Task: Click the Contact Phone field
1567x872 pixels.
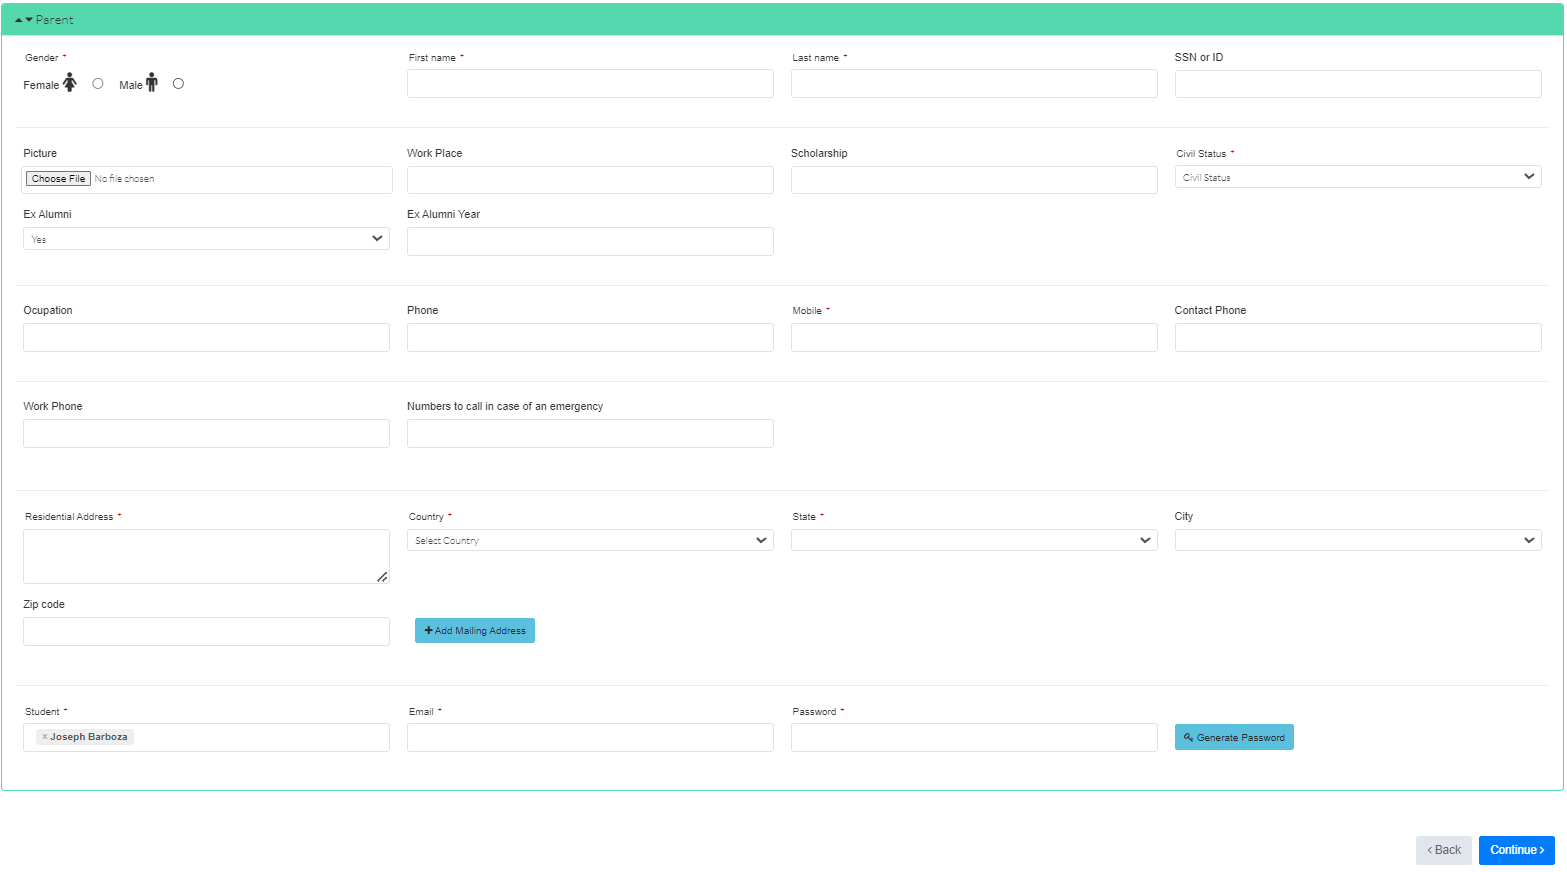Action: [1358, 337]
